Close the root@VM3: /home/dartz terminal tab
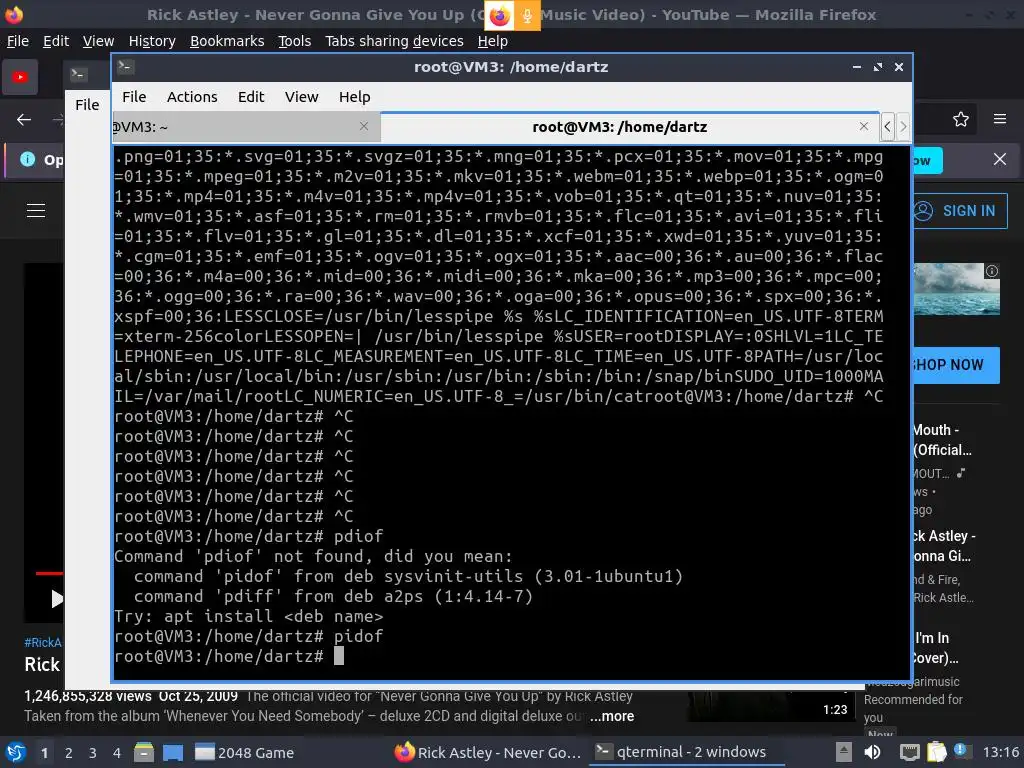 pyautogui.click(x=864, y=126)
